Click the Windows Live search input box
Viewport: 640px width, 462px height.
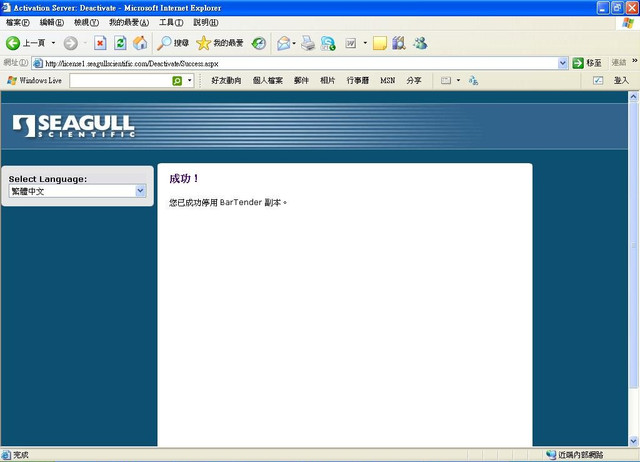coord(121,80)
